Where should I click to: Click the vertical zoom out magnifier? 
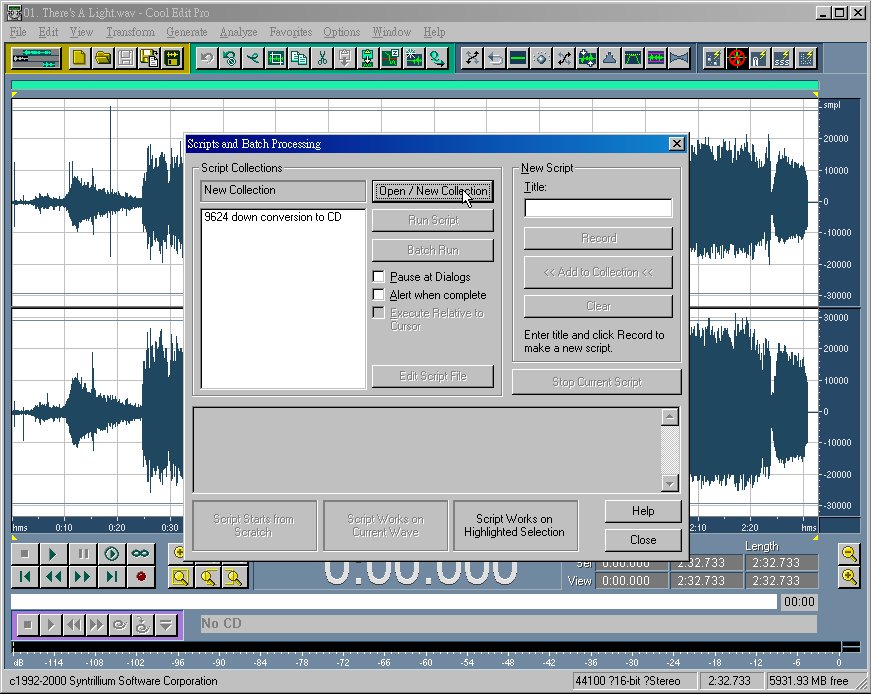click(849, 554)
